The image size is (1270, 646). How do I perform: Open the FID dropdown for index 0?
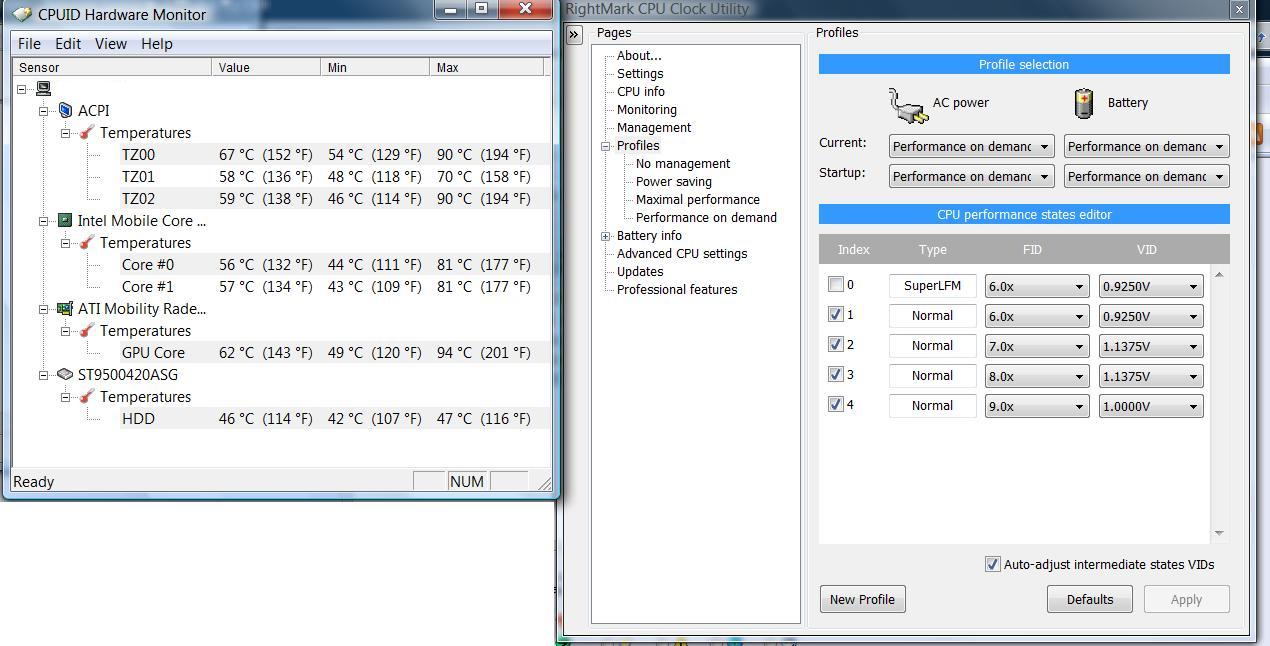pos(1037,286)
